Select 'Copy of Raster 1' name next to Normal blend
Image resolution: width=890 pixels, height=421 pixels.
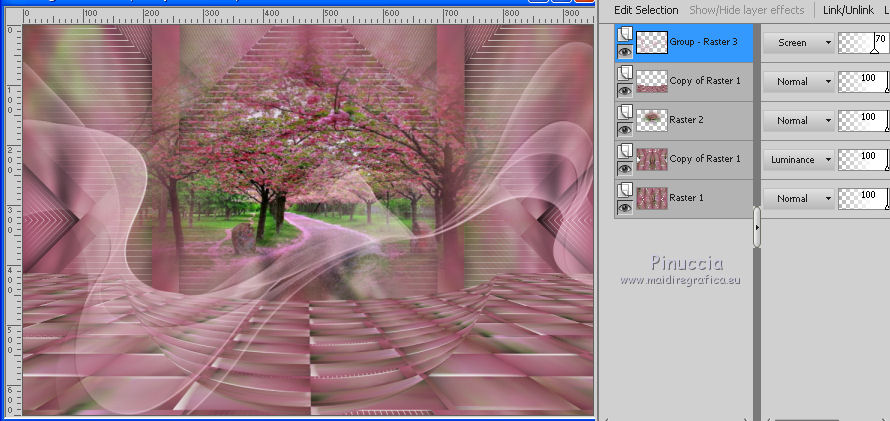705,81
